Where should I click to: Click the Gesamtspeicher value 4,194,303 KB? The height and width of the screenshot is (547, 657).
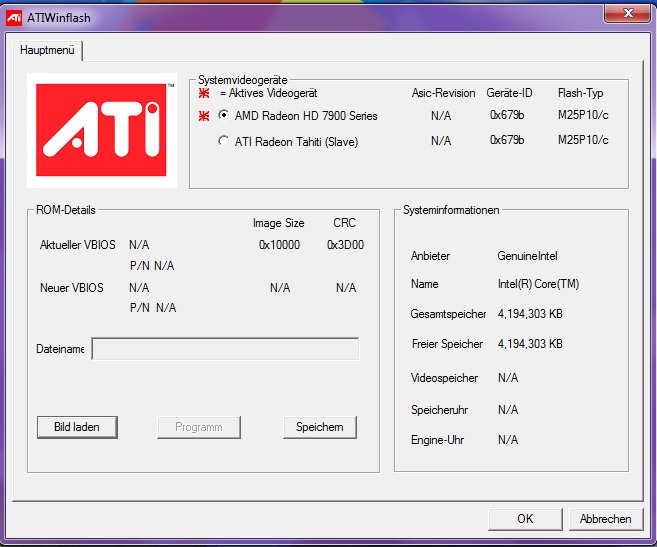pyautogui.click(x=530, y=314)
